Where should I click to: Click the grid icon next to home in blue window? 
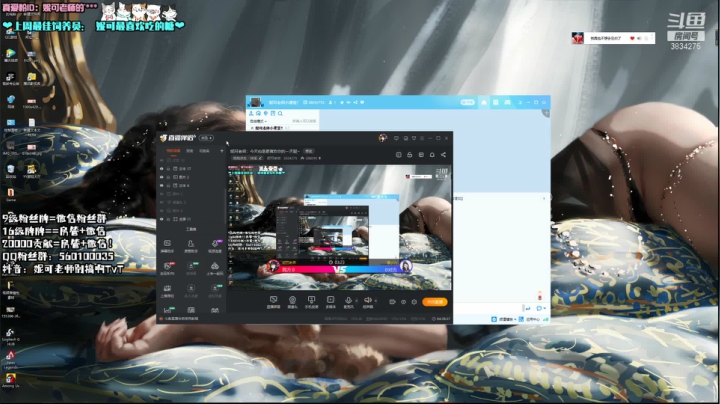pyautogui.click(x=495, y=102)
